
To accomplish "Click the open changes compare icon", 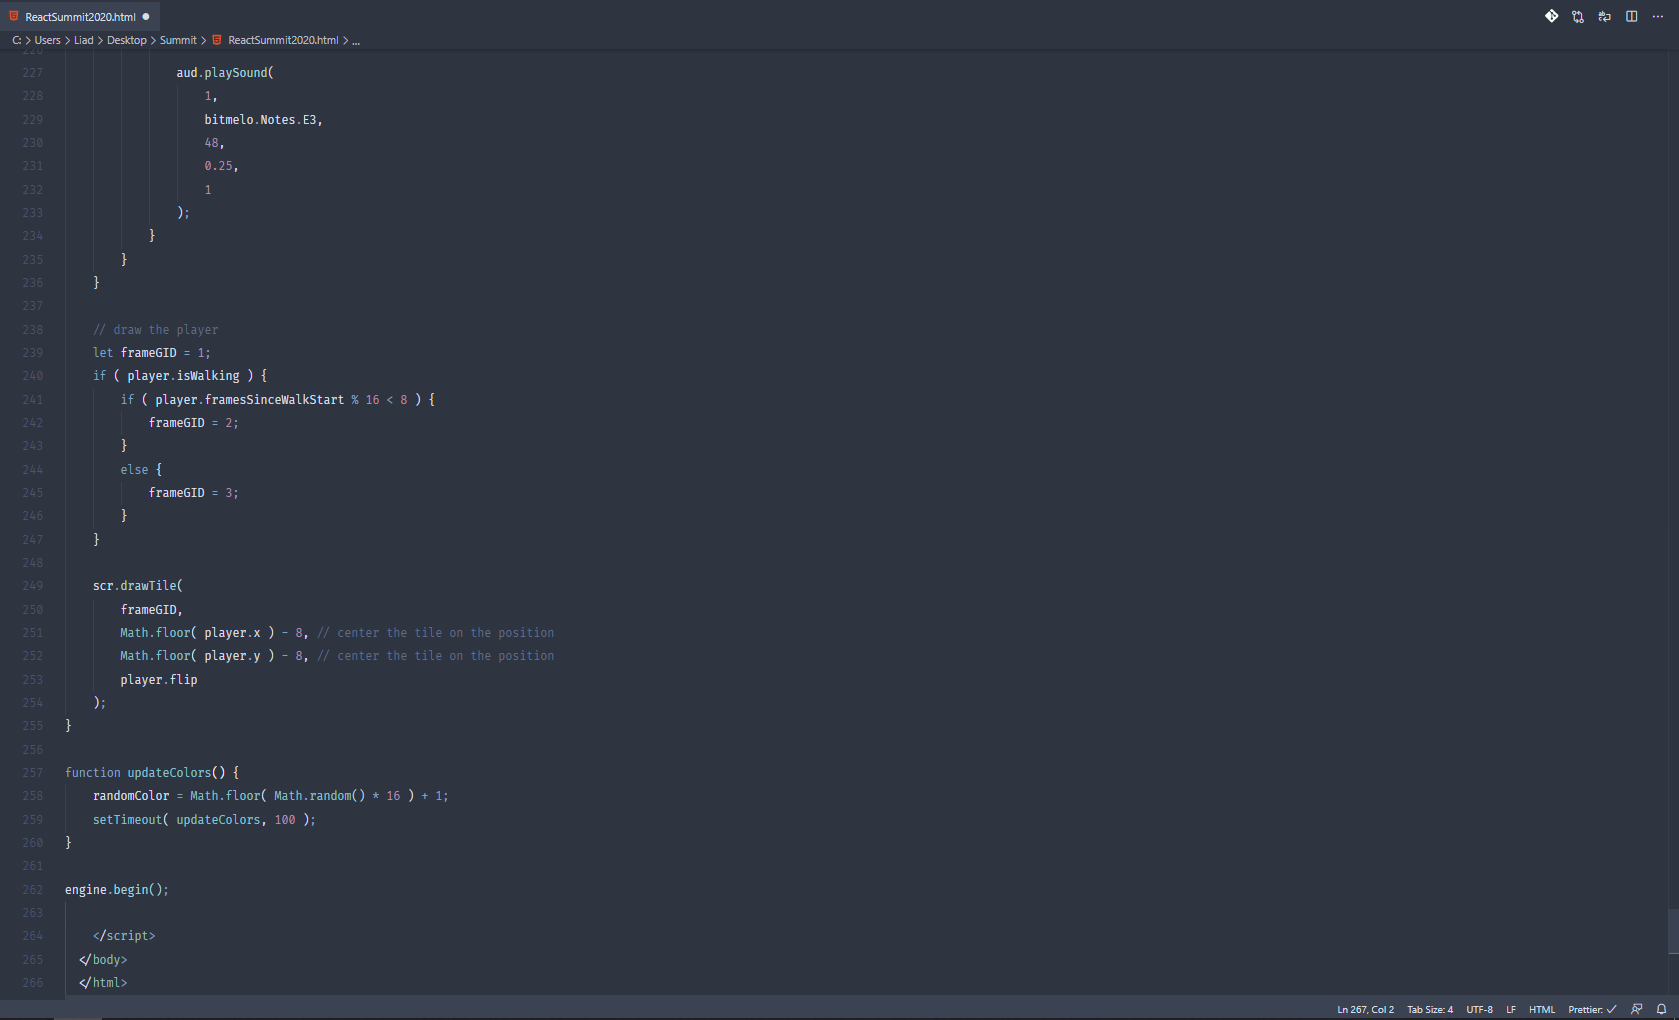I will coord(1578,16).
